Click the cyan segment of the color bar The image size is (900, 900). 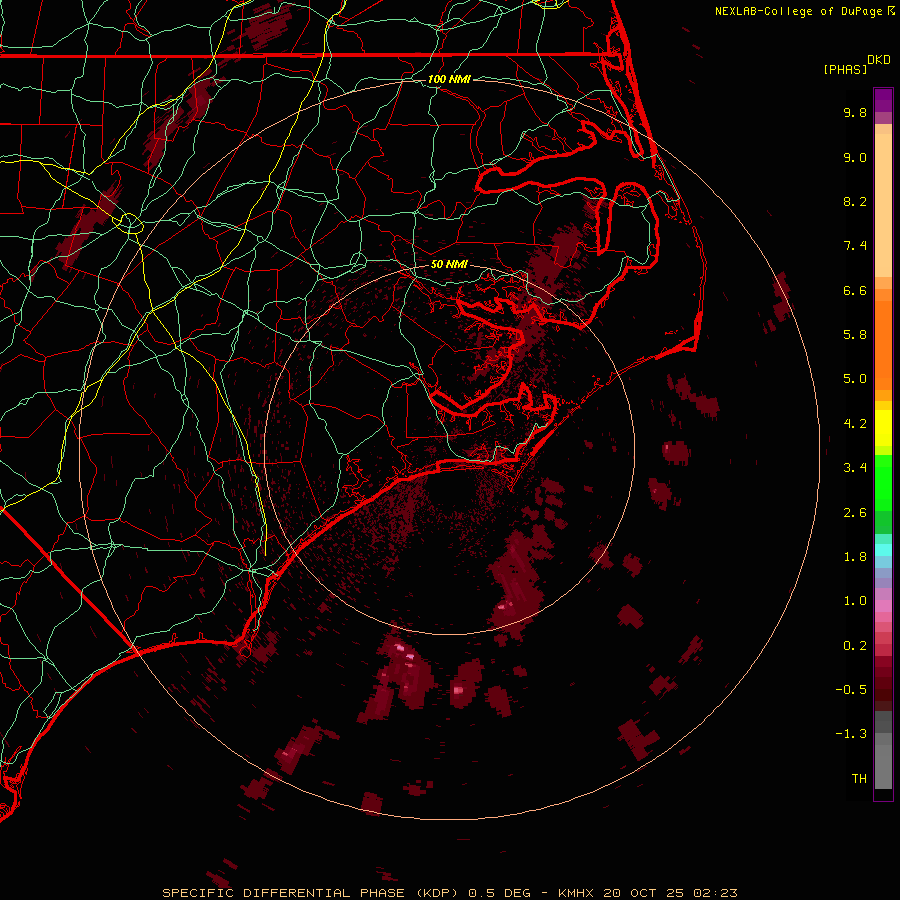coord(883,550)
